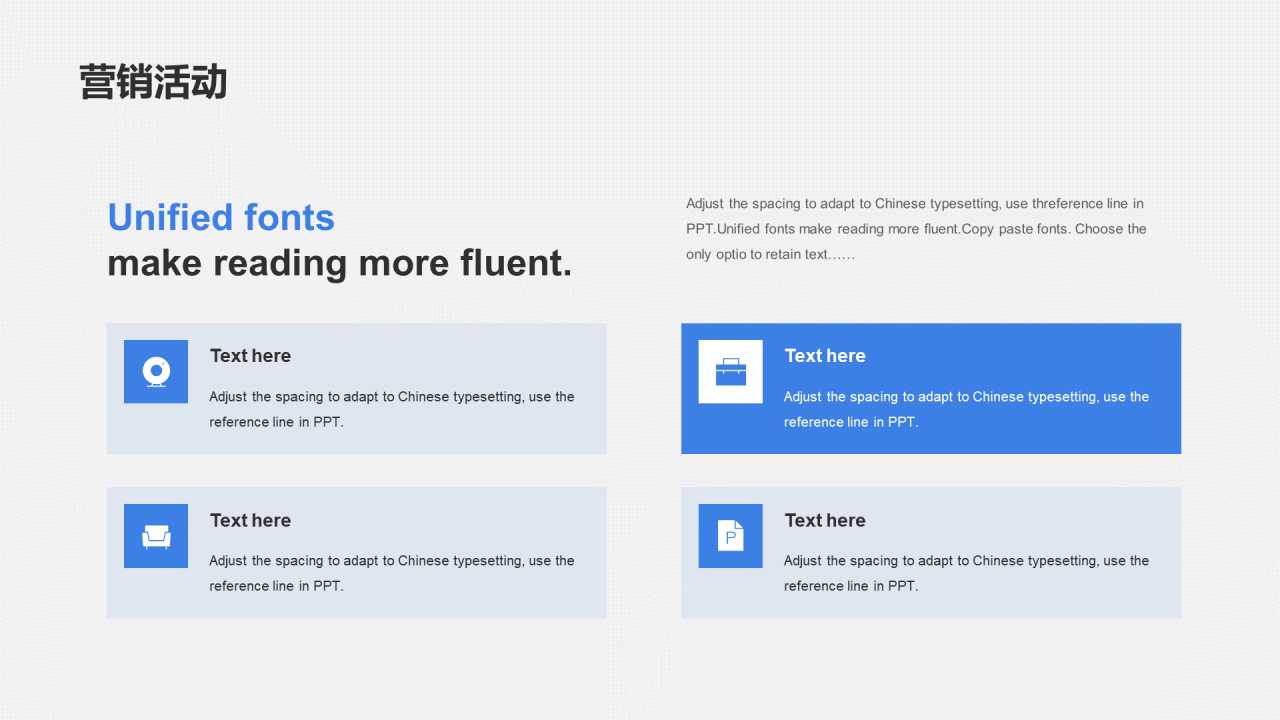The width and height of the screenshot is (1280, 720).
Task: Click the briefcase icon in the blue card
Action: (731, 372)
